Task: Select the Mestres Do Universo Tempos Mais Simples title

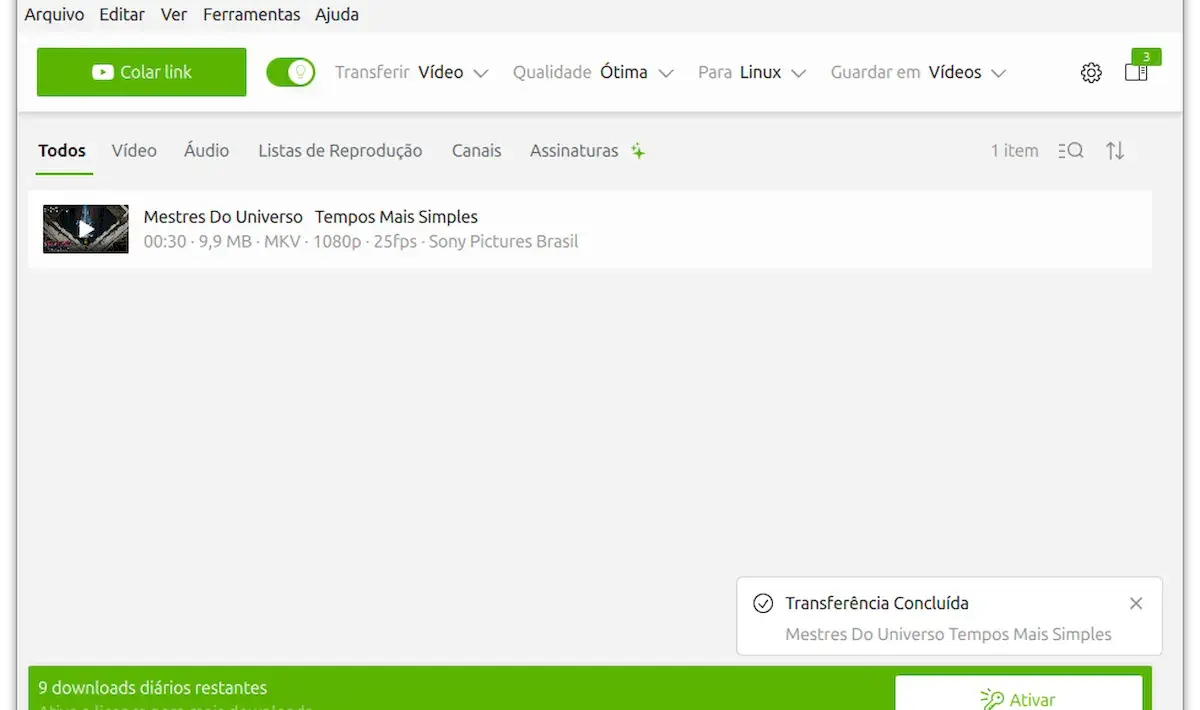Action: click(x=311, y=217)
